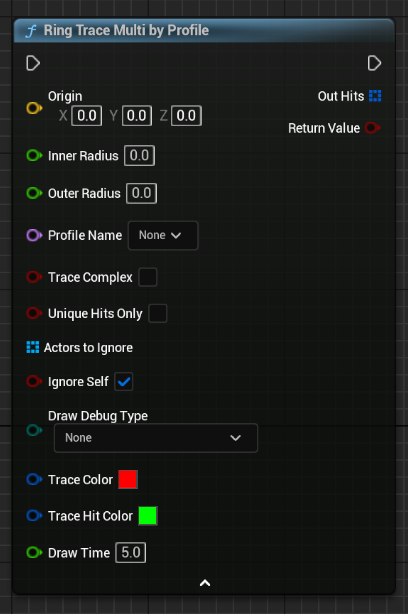Open the Profile Name dropdown
This screenshot has height=614, width=408.
click(163, 235)
